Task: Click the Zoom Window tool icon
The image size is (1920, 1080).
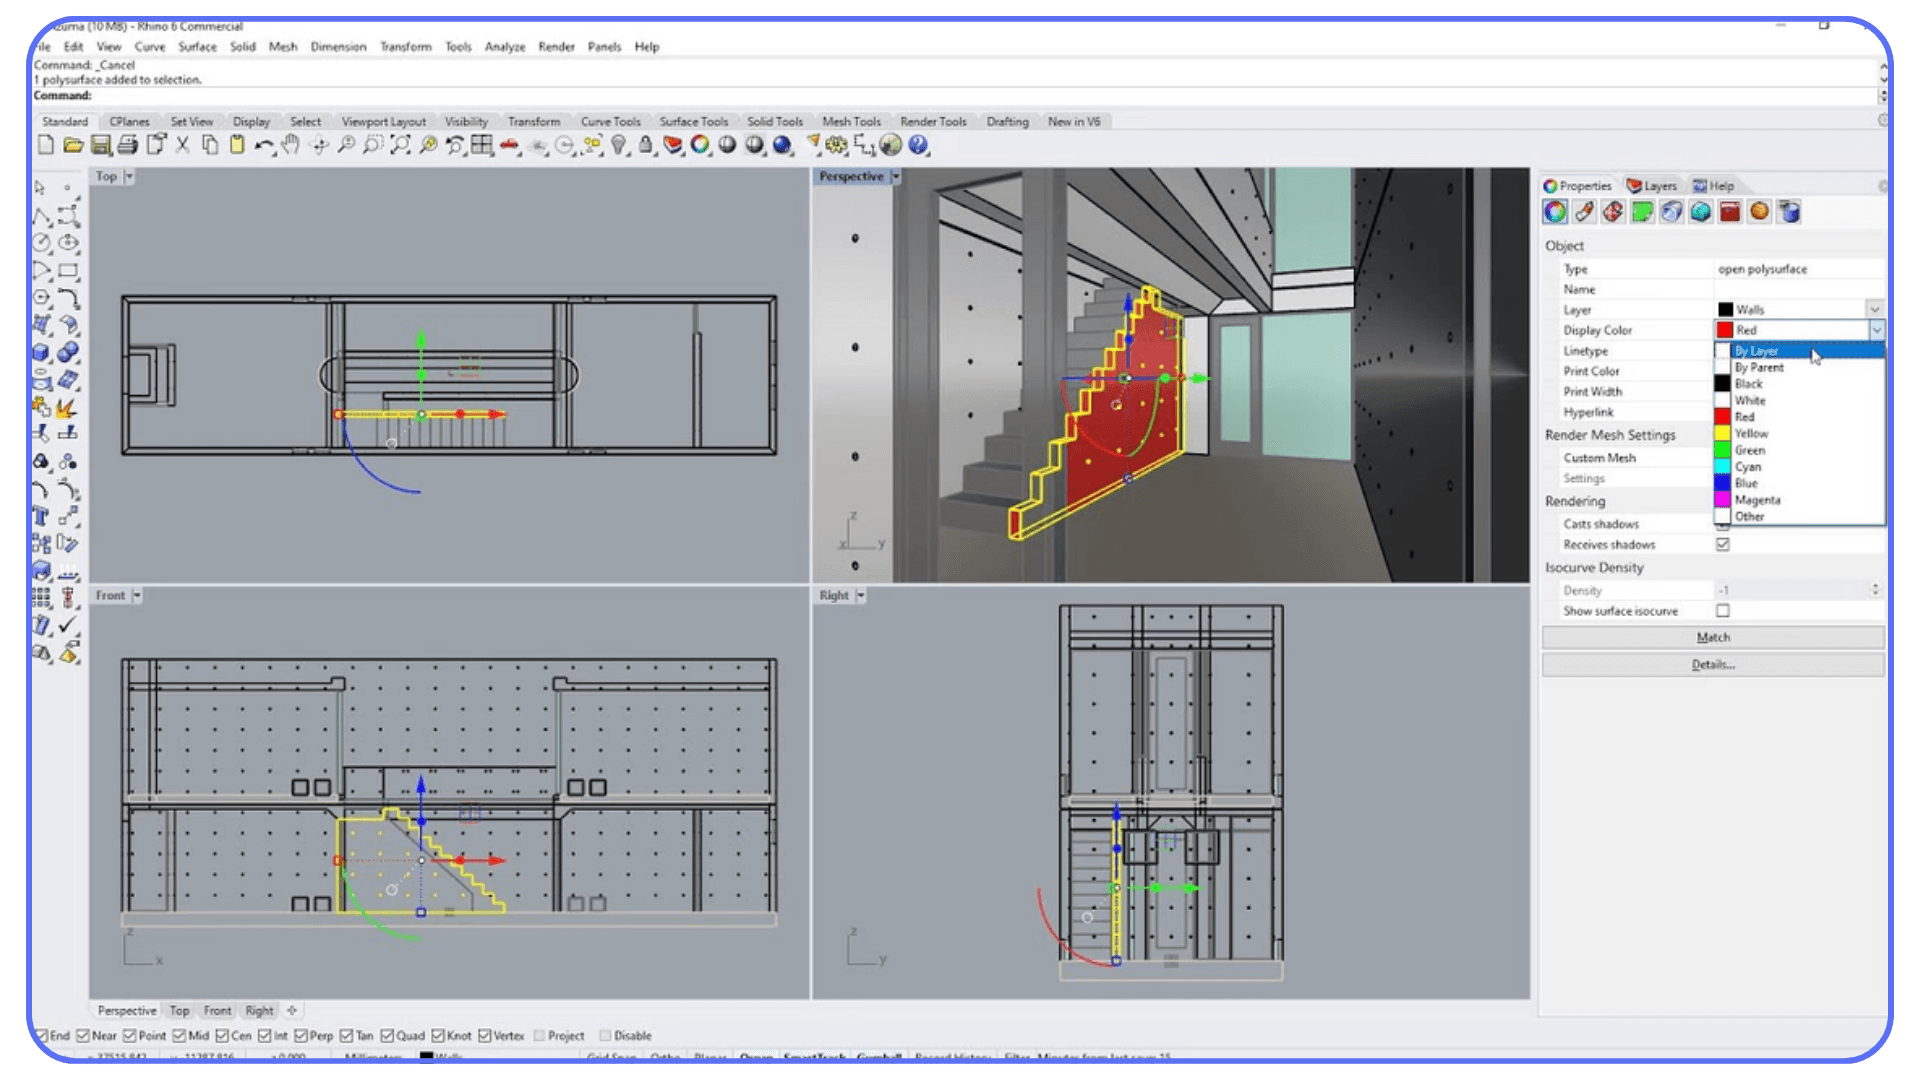Action: [373, 145]
